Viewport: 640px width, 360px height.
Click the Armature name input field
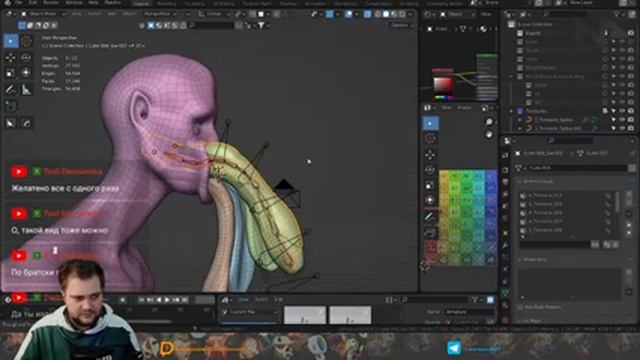pyautogui.click(x=468, y=312)
